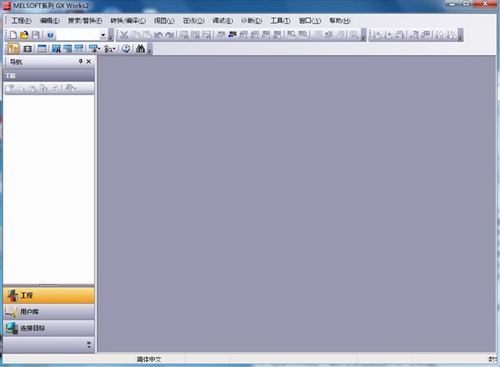Close the navigation panel with X
500x367 pixels.
[x=89, y=61]
